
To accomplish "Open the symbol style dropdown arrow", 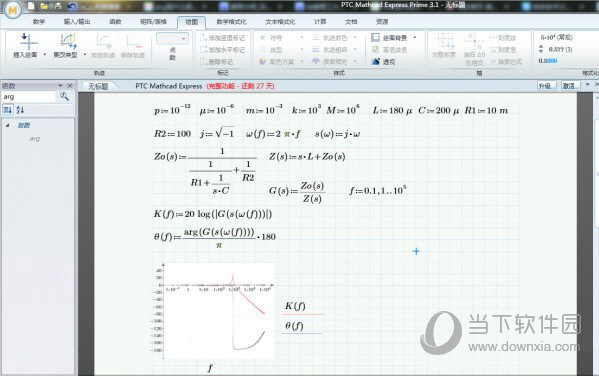I will [x=302, y=38].
